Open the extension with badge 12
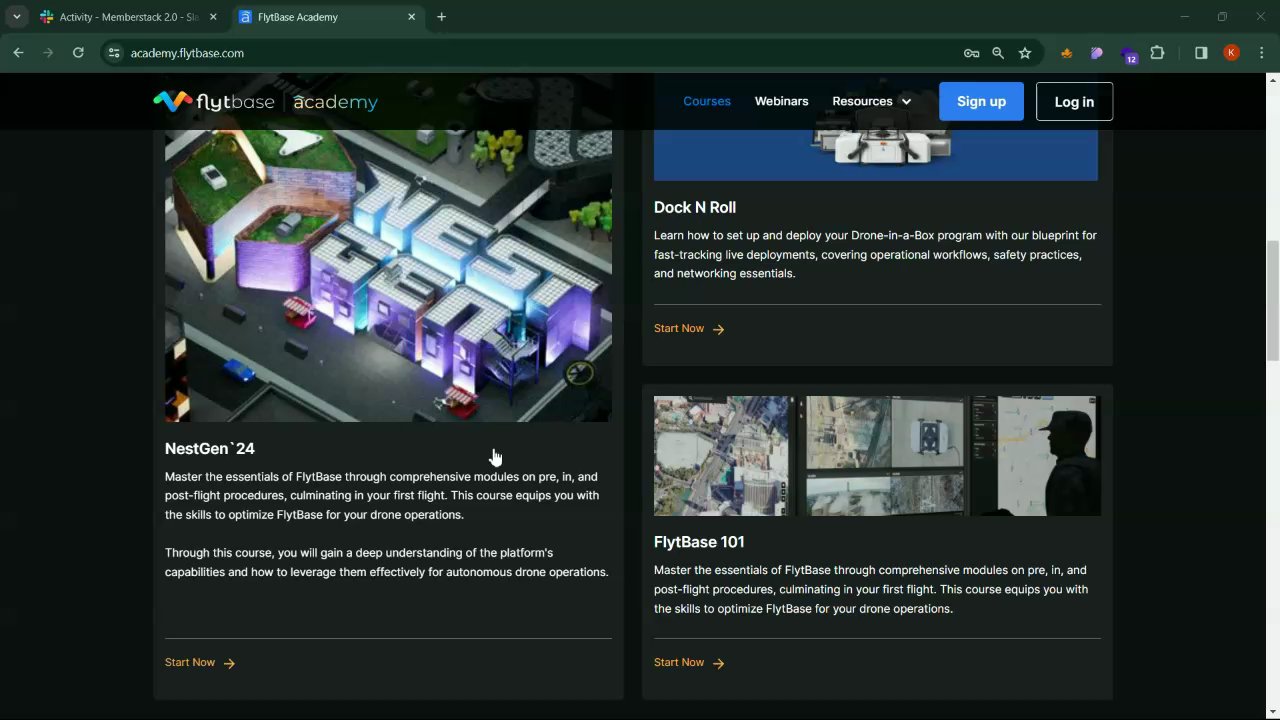1280x720 pixels. click(1129, 54)
